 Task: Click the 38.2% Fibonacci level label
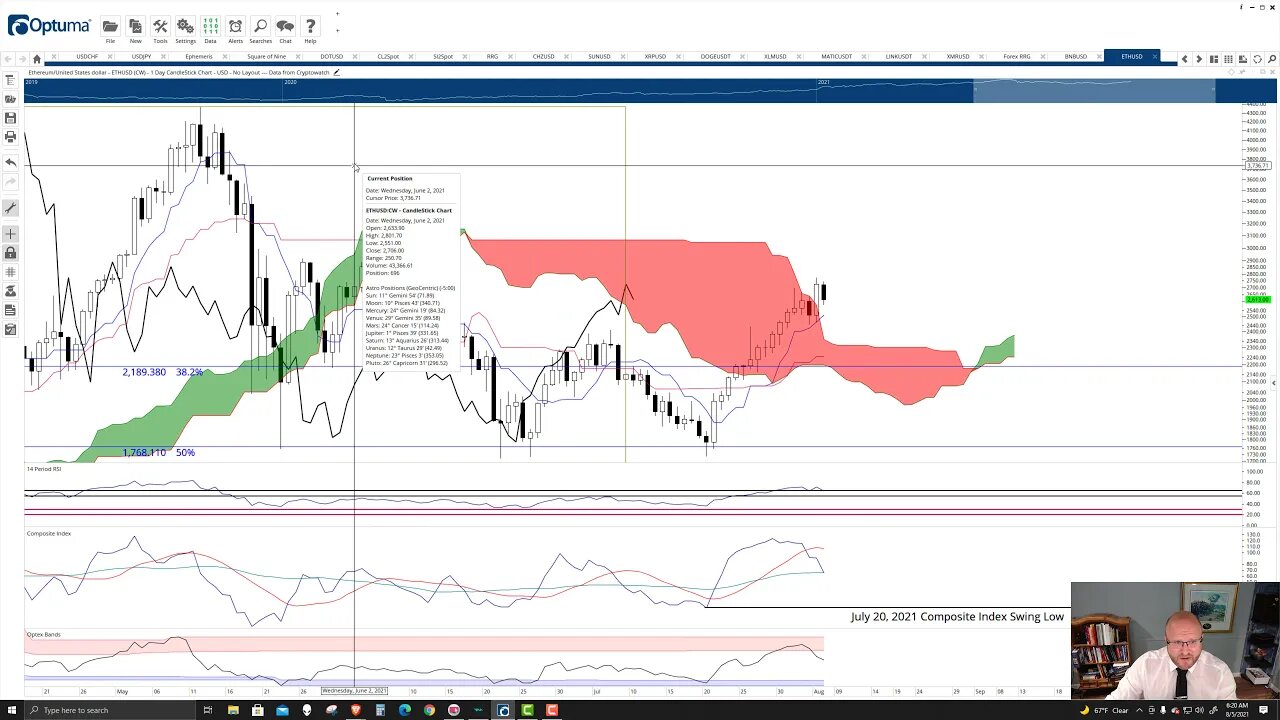[190, 372]
